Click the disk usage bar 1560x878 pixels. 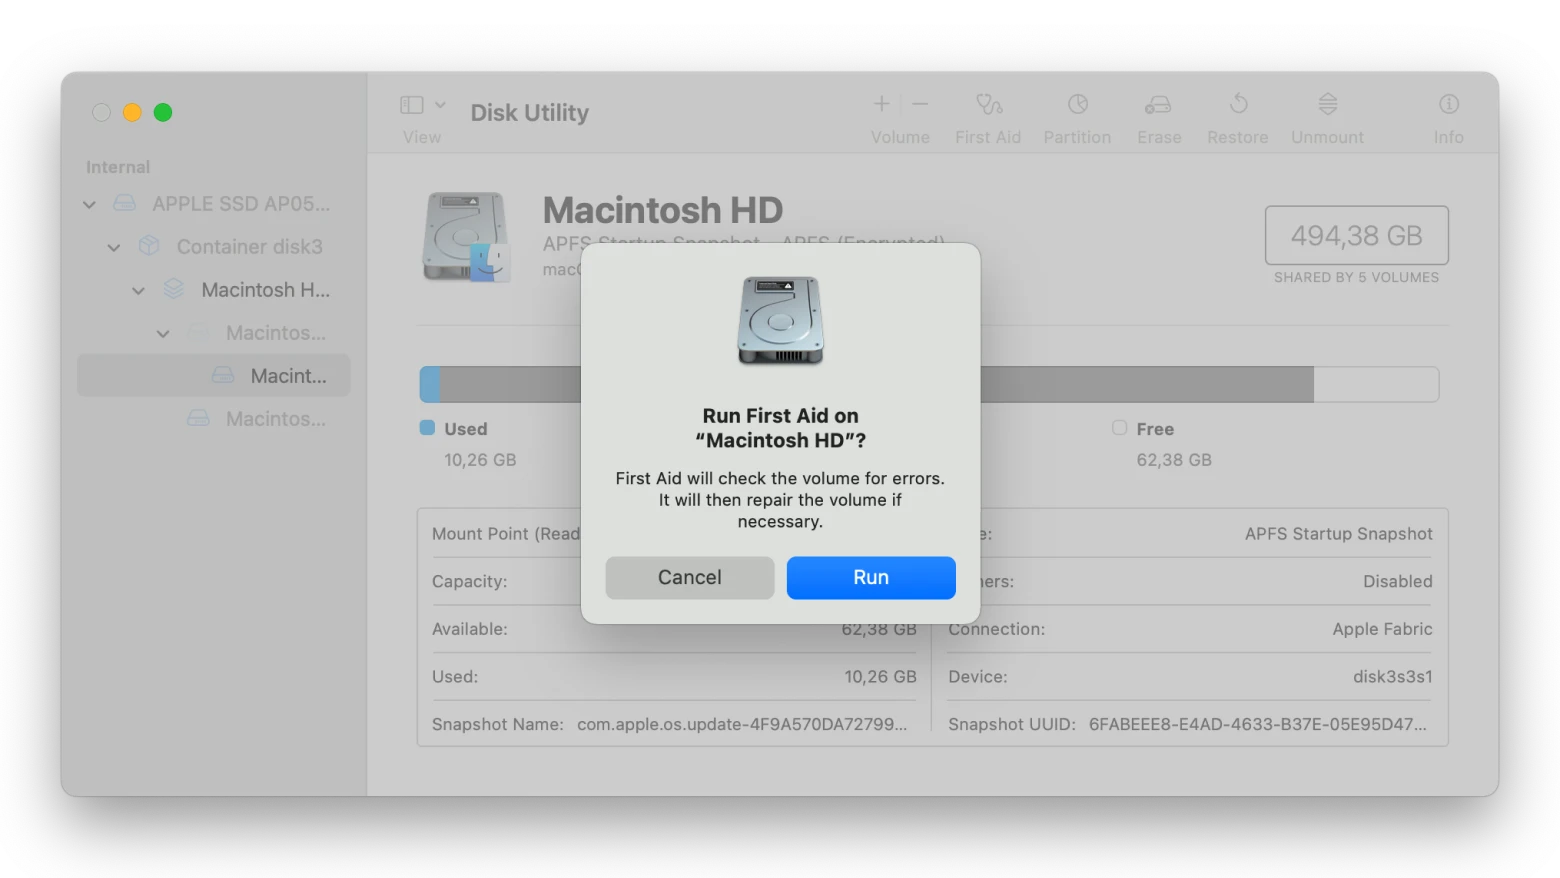pyautogui.click(x=929, y=384)
